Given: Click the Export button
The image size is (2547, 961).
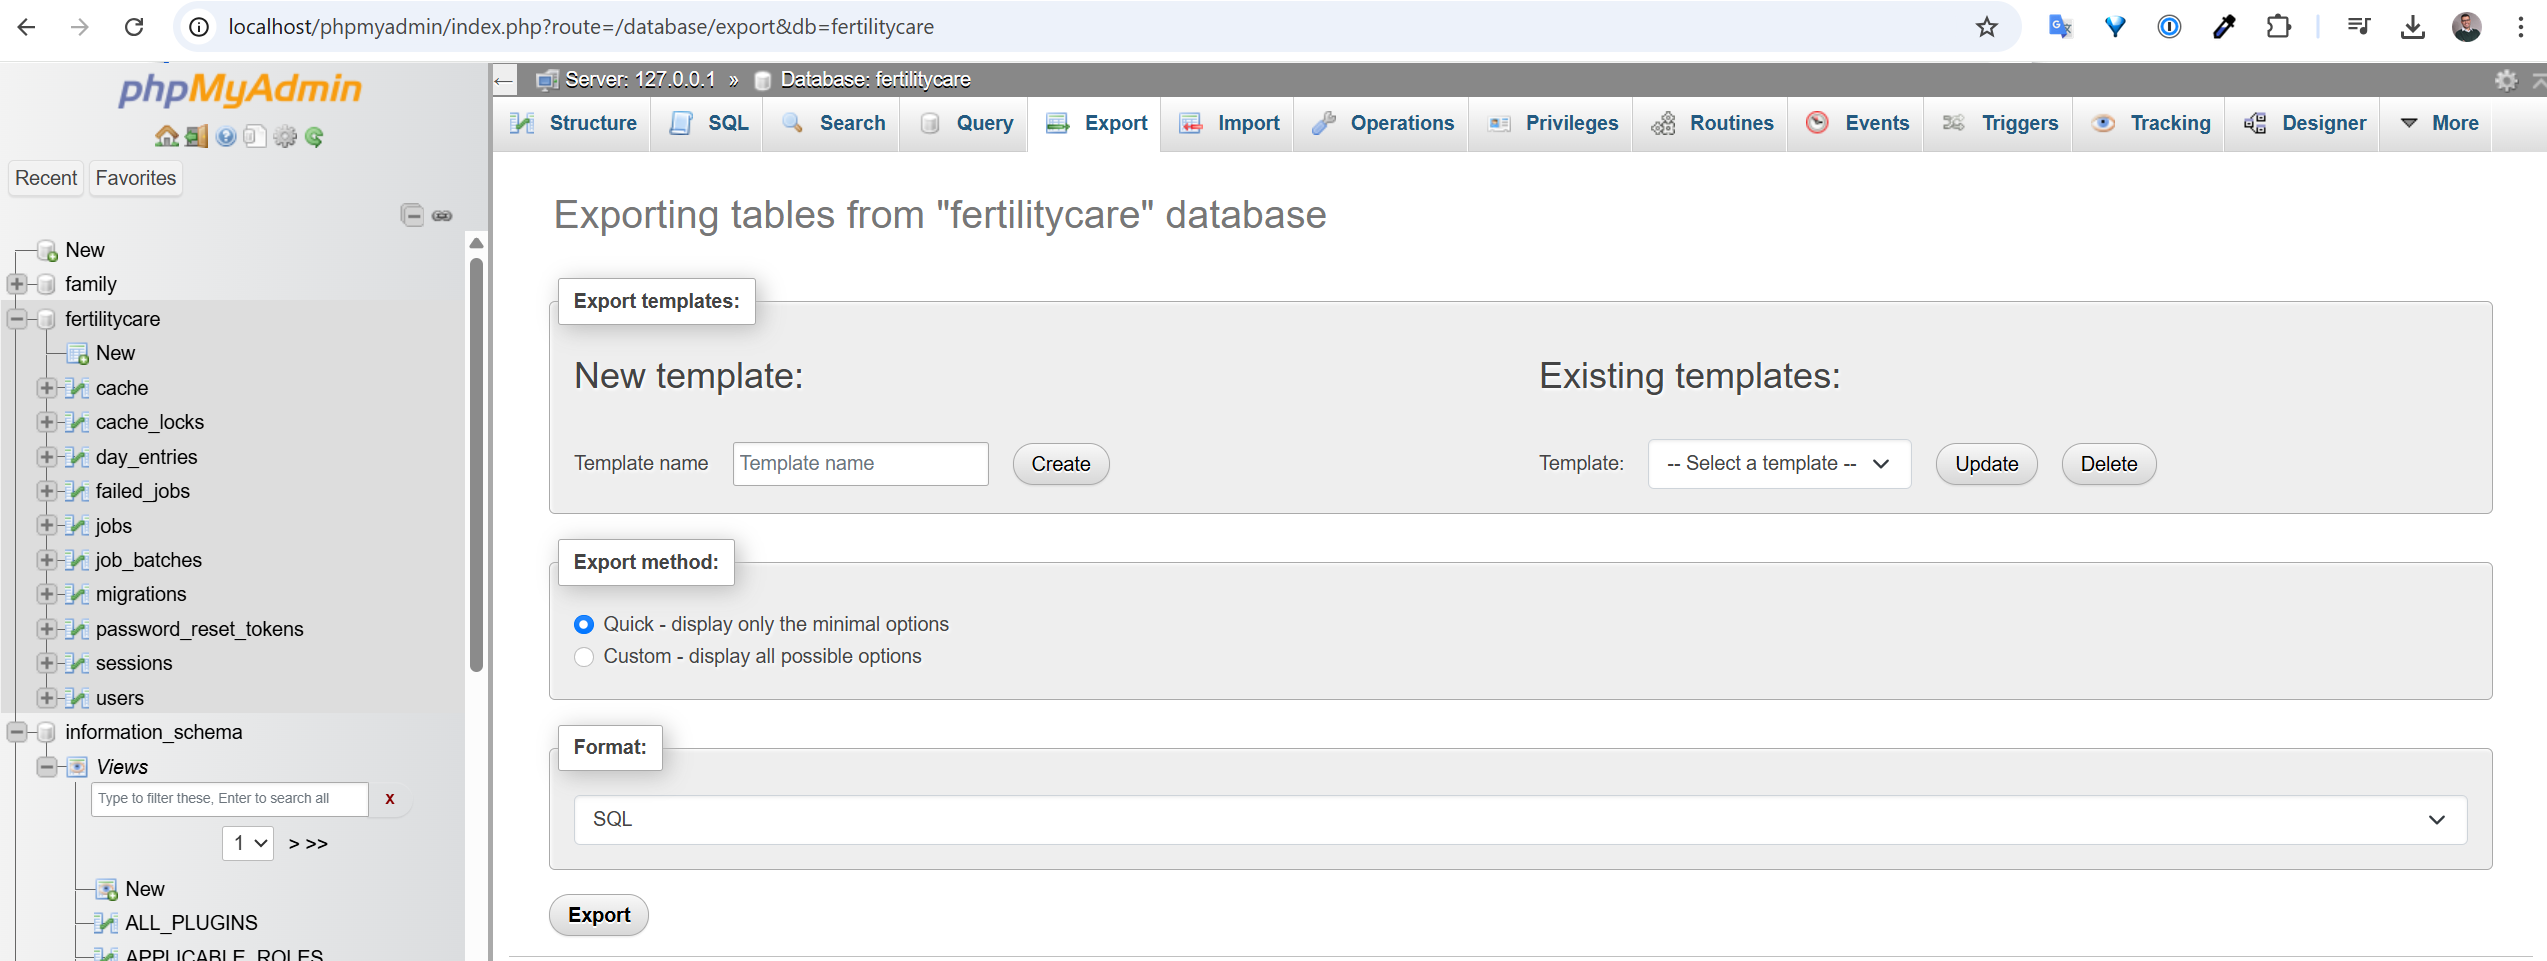Looking at the screenshot, I should click(598, 914).
